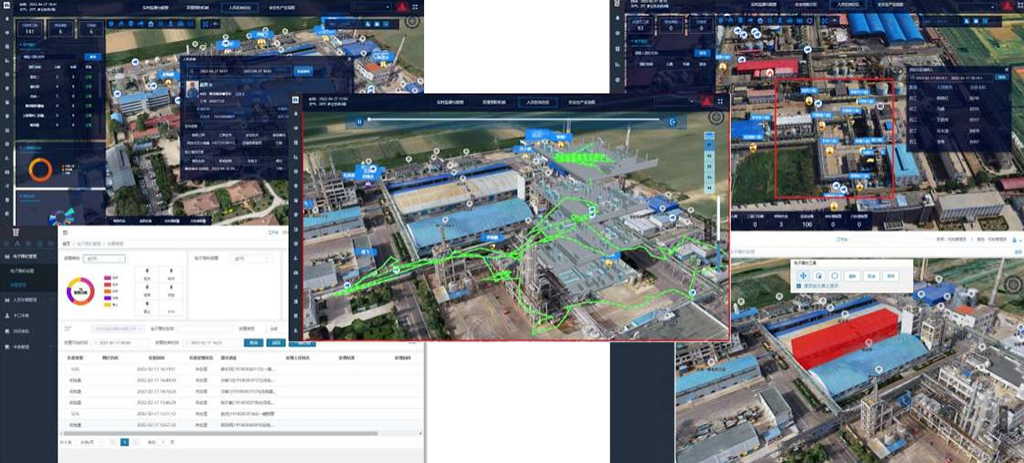Viewport: 1024px width, 463px height.
Task: Select the highlighted tab in the center window header
Action: pos(537,103)
